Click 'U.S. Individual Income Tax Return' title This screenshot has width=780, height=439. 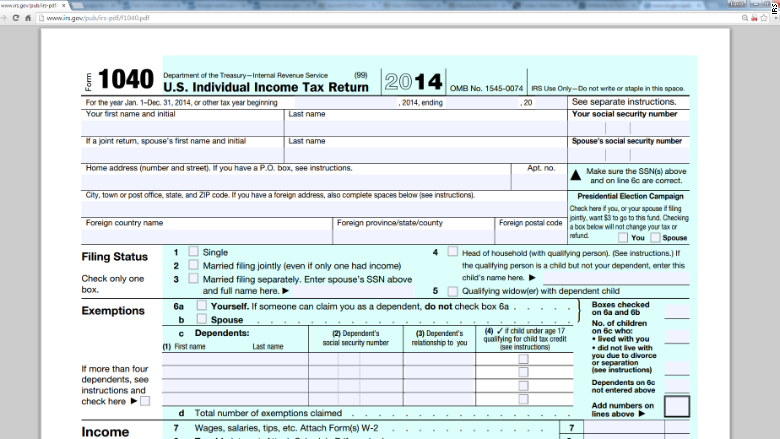coord(266,88)
